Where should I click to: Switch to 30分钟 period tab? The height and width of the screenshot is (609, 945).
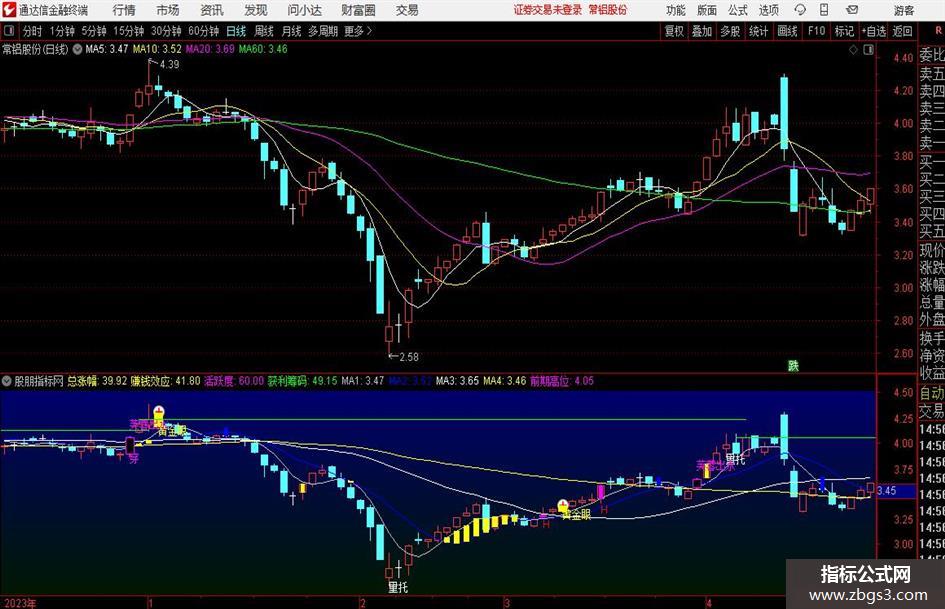166,31
